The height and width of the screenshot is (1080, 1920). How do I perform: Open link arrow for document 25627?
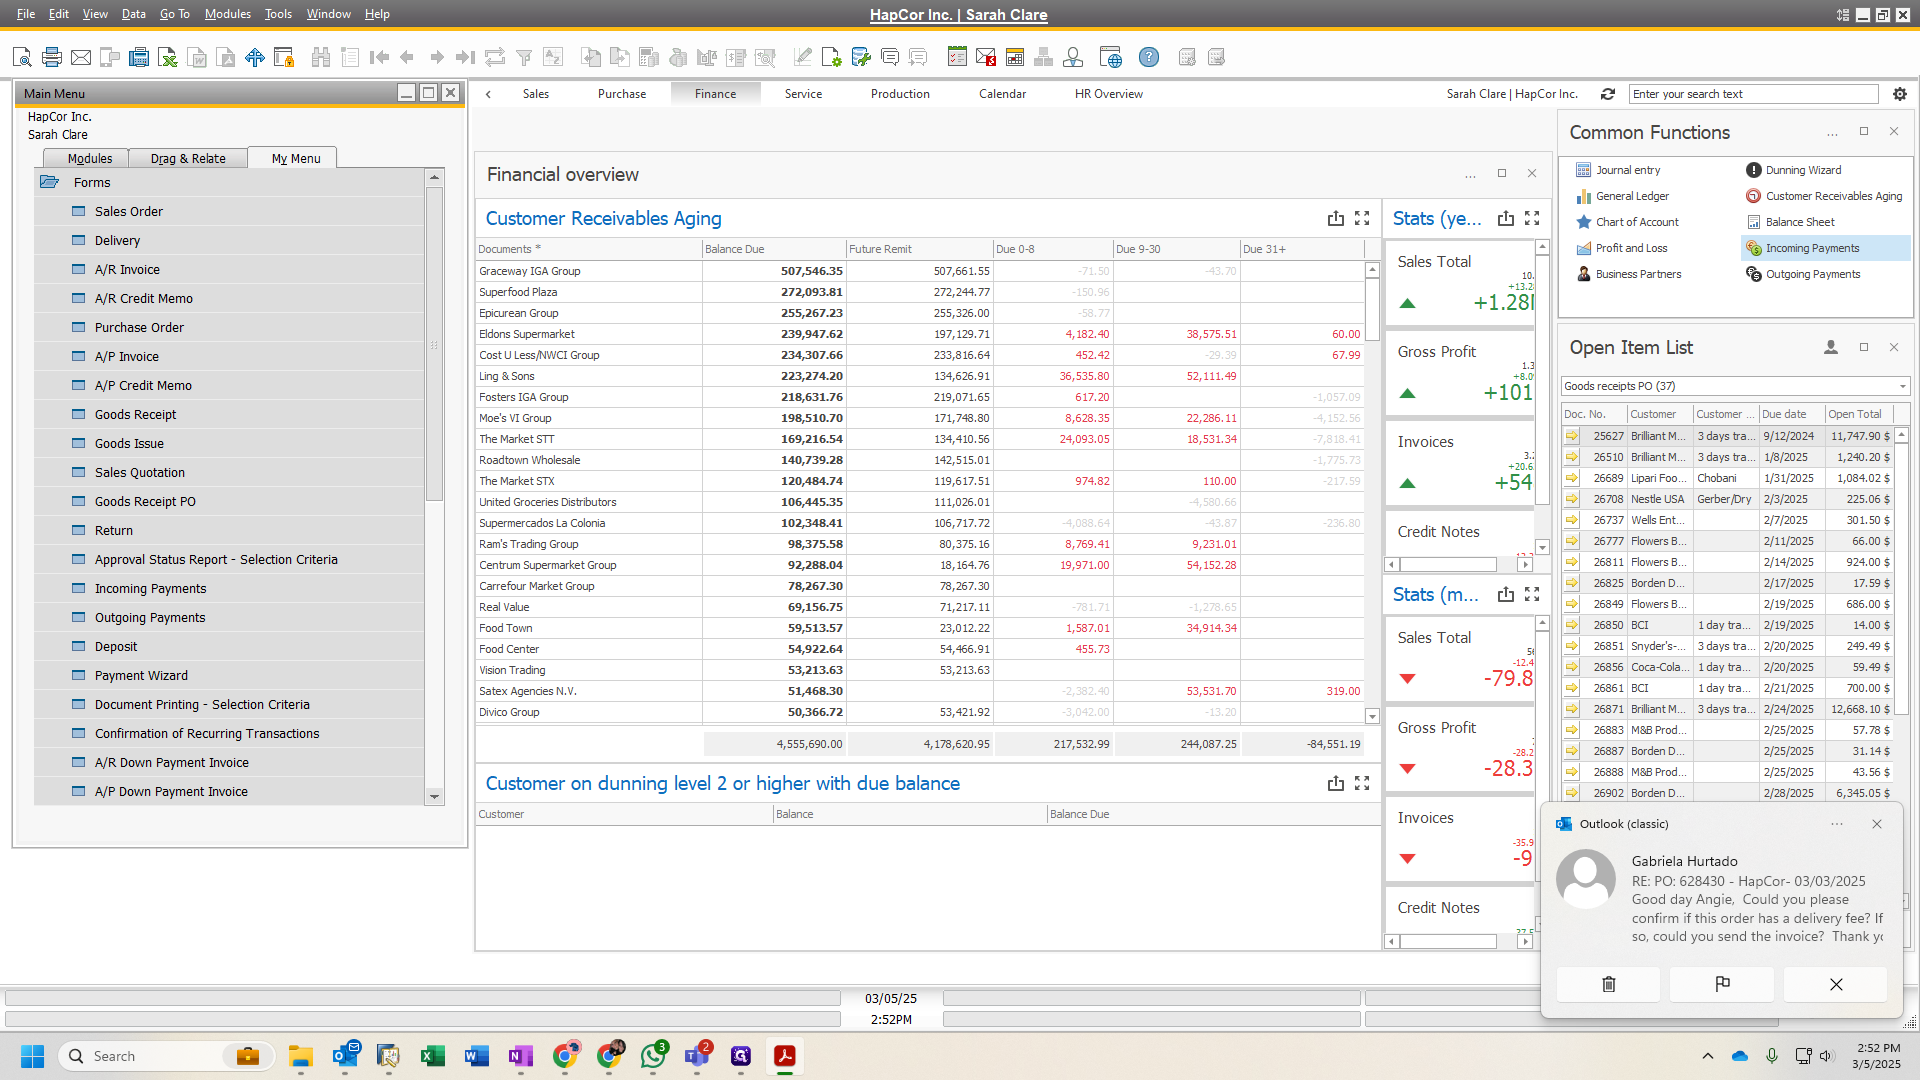(x=1572, y=436)
